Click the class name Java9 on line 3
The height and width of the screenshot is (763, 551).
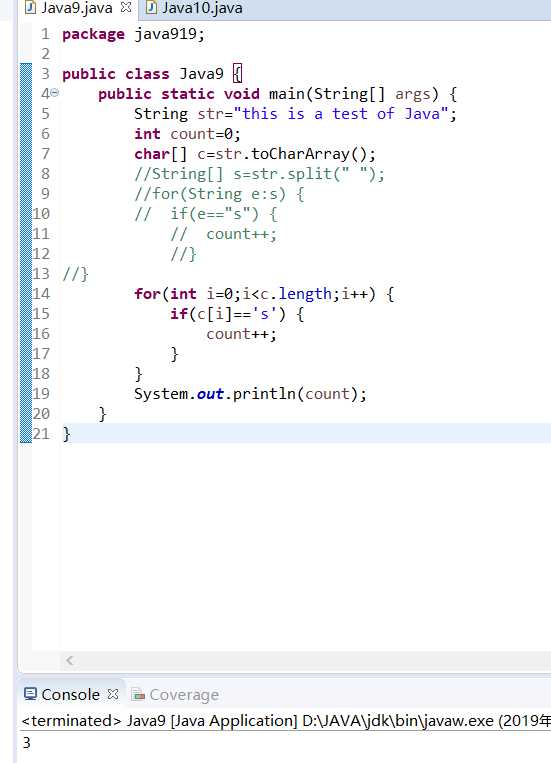point(202,74)
